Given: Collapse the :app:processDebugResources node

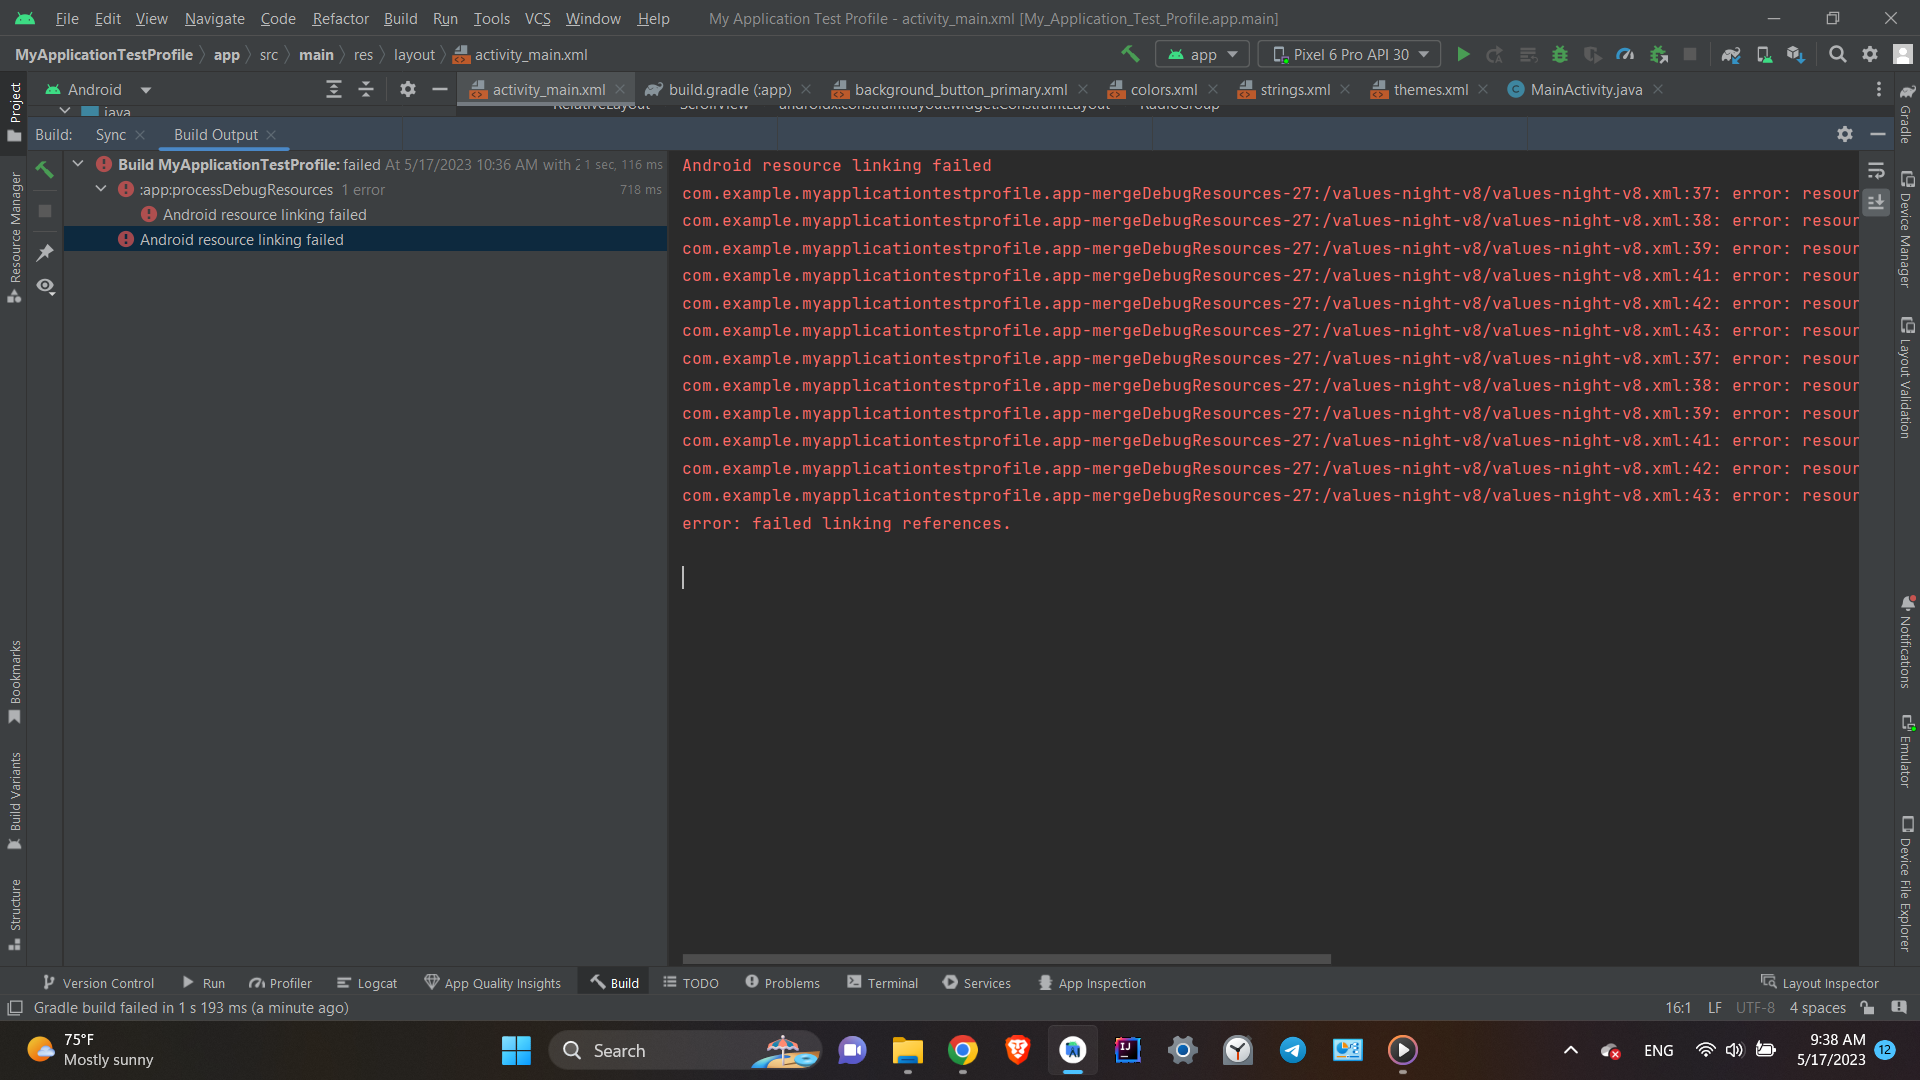Looking at the screenshot, I should tap(101, 188).
